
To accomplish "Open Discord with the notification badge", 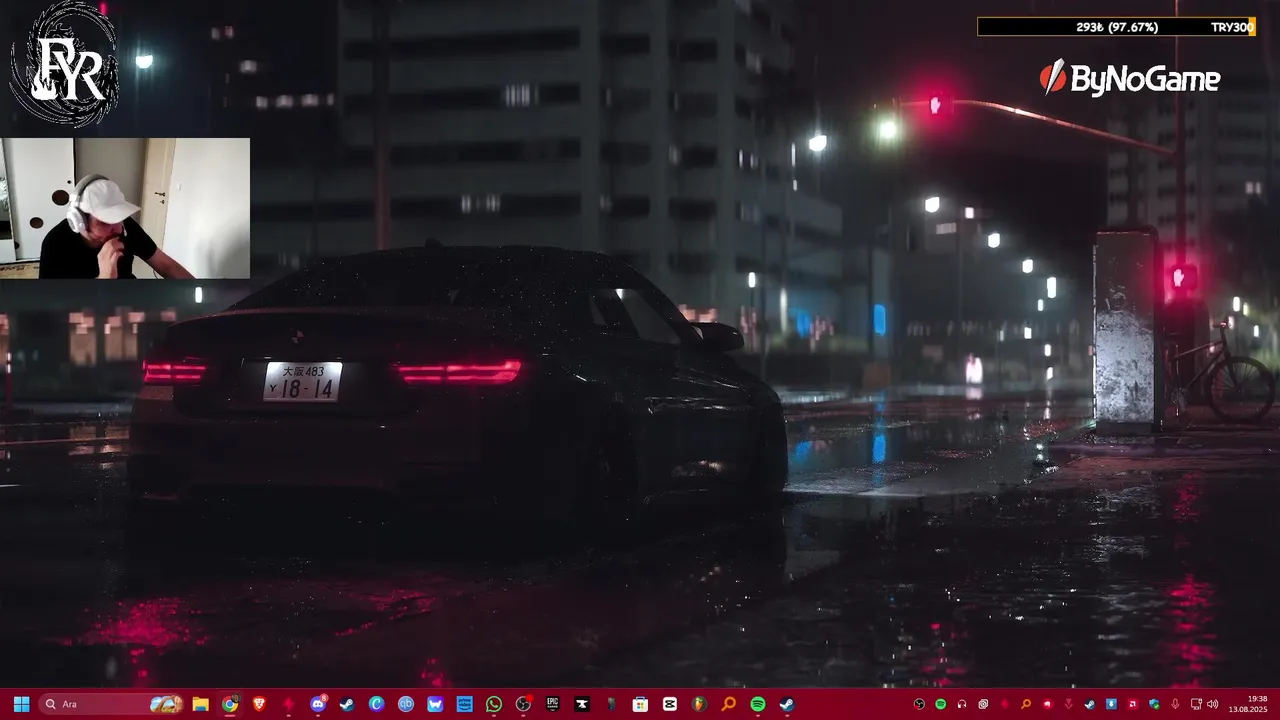I will pos(318,704).
